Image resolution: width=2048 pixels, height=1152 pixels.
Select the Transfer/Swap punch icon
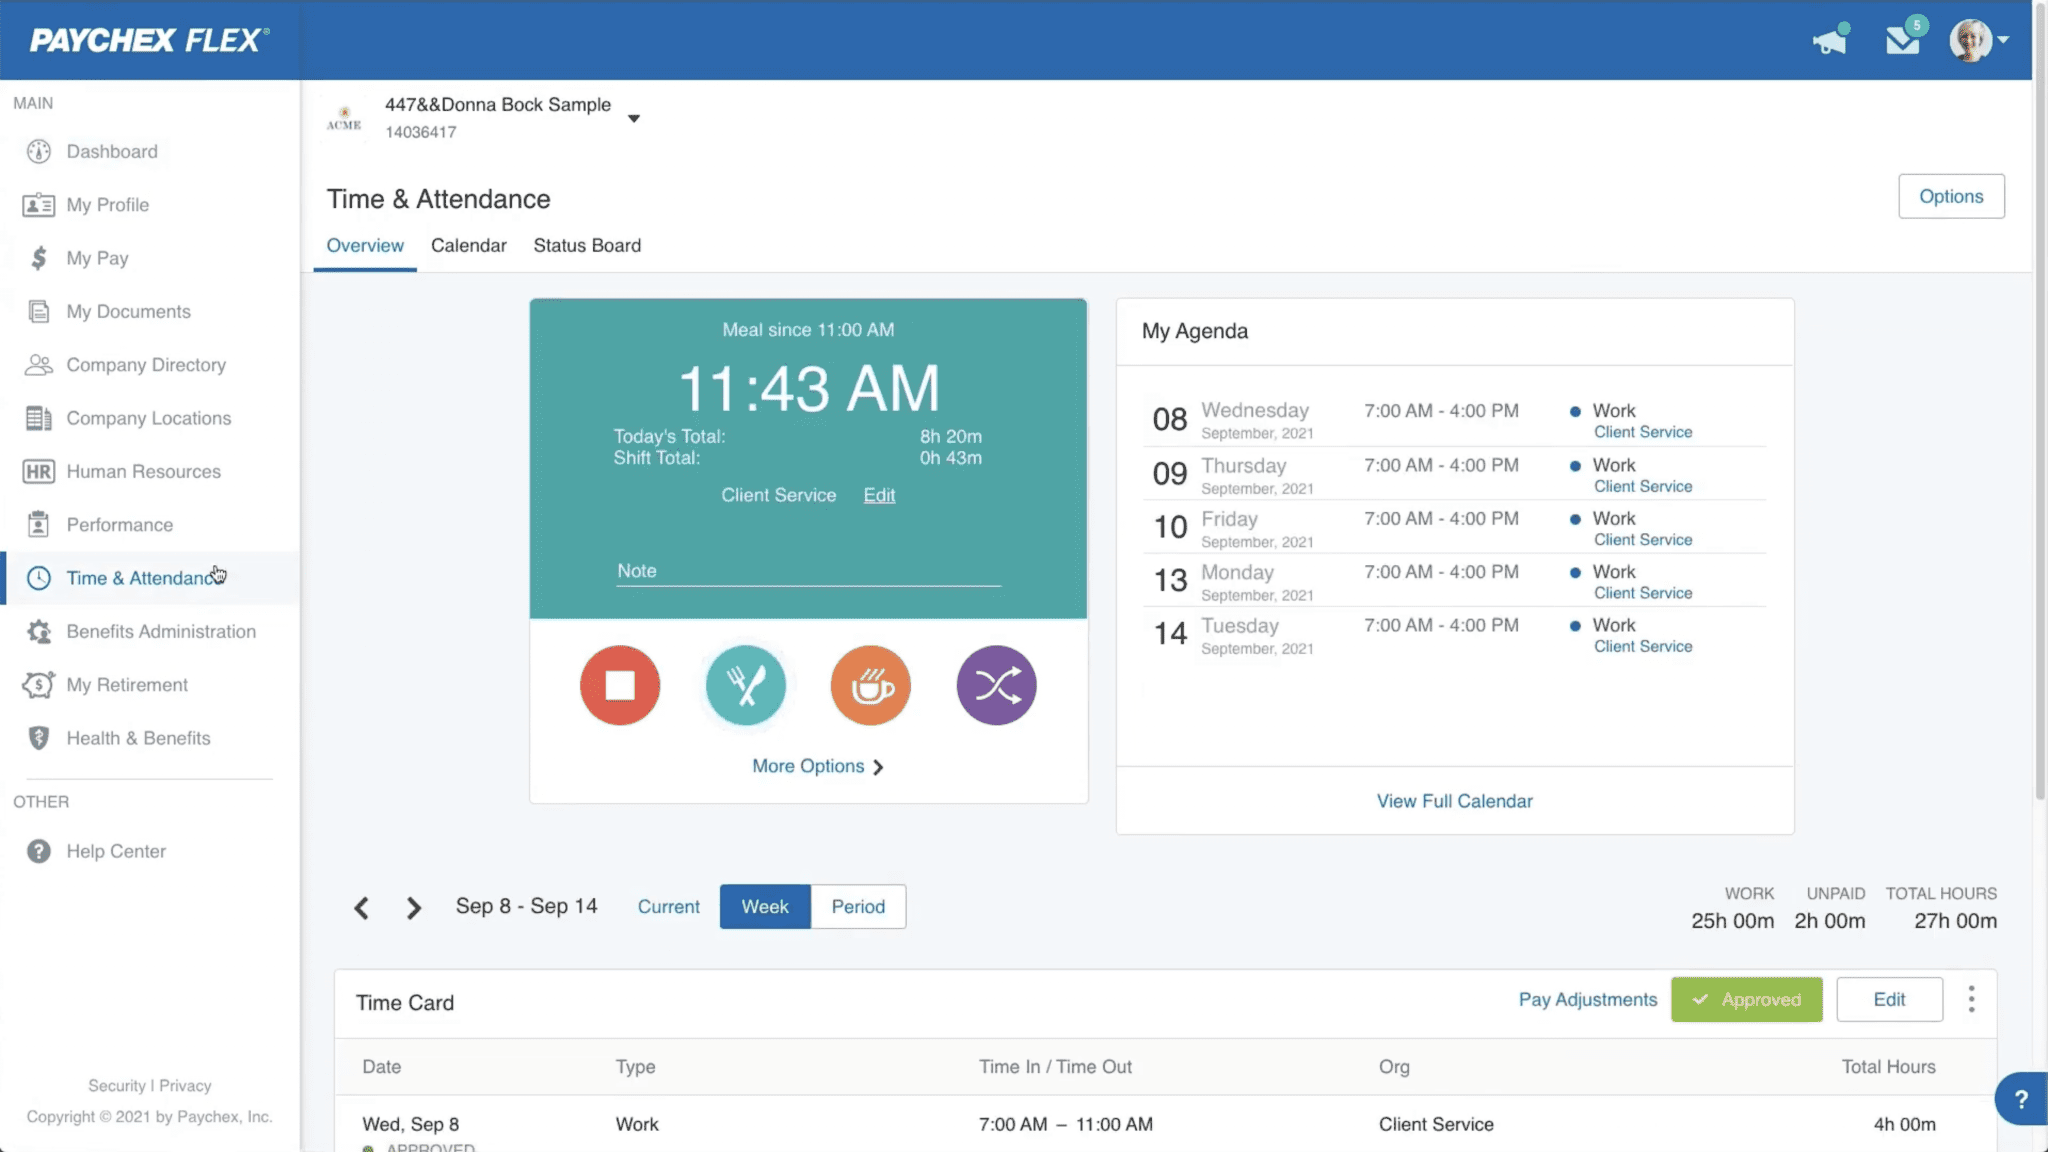pyautogui.click(x=996, y=685)
